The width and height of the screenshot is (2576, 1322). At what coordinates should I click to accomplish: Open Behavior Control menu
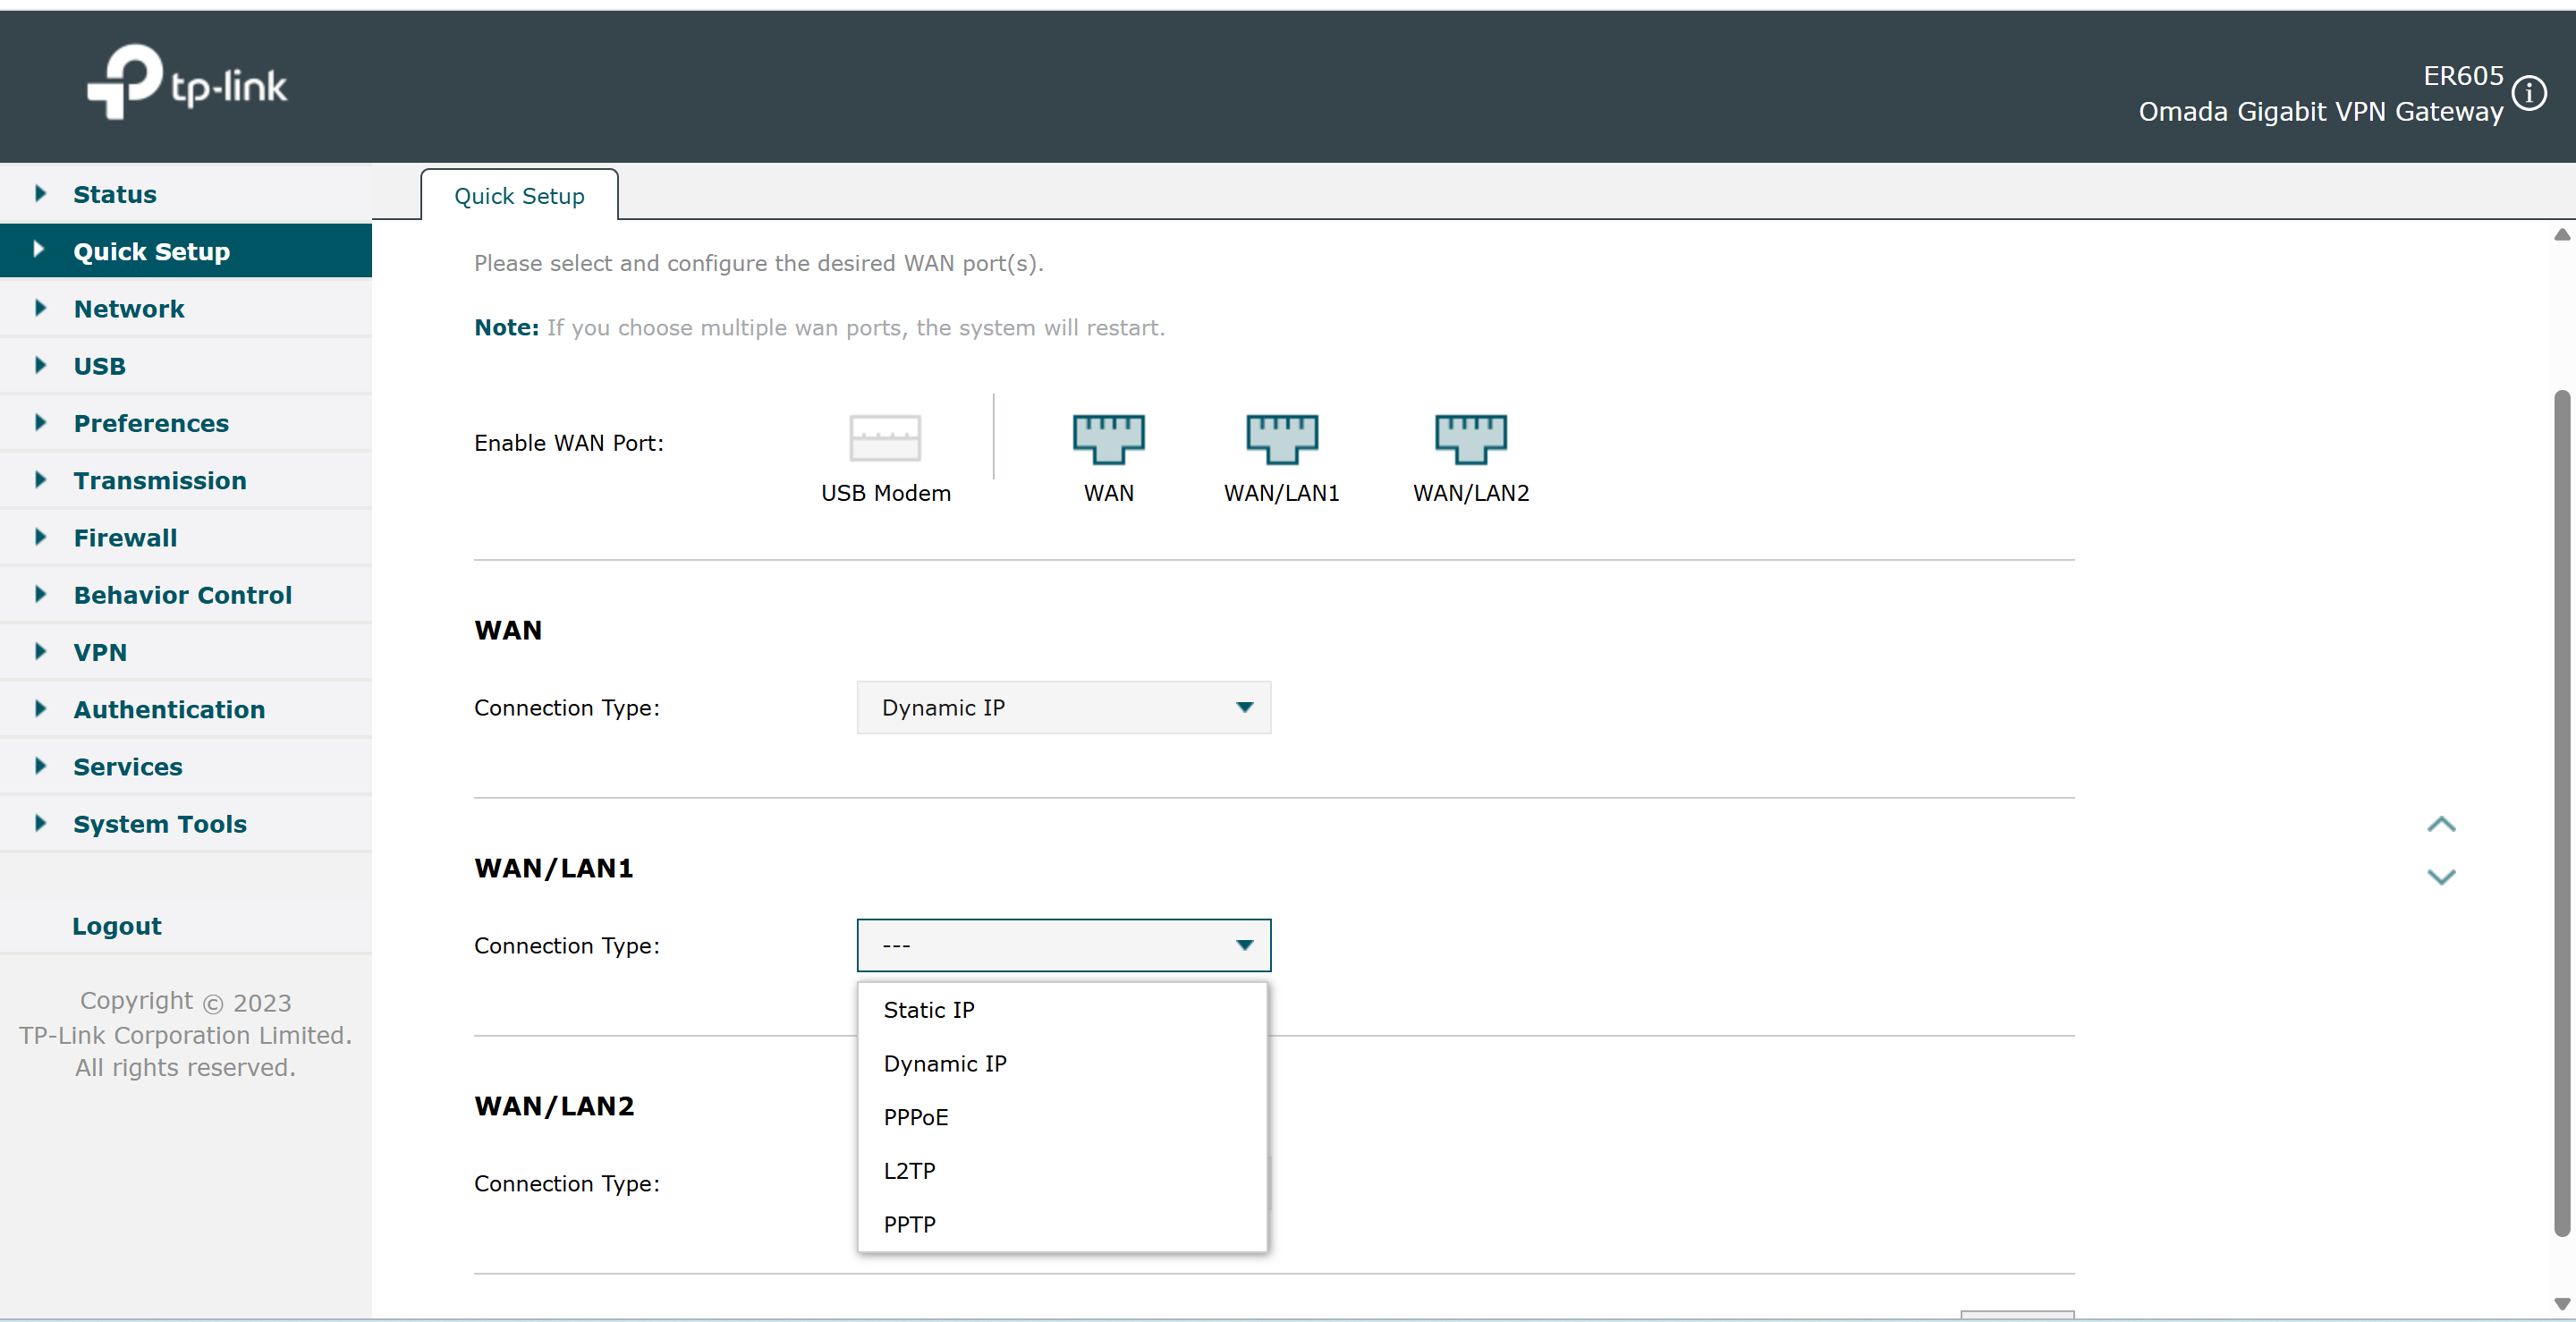click(186, 595)
